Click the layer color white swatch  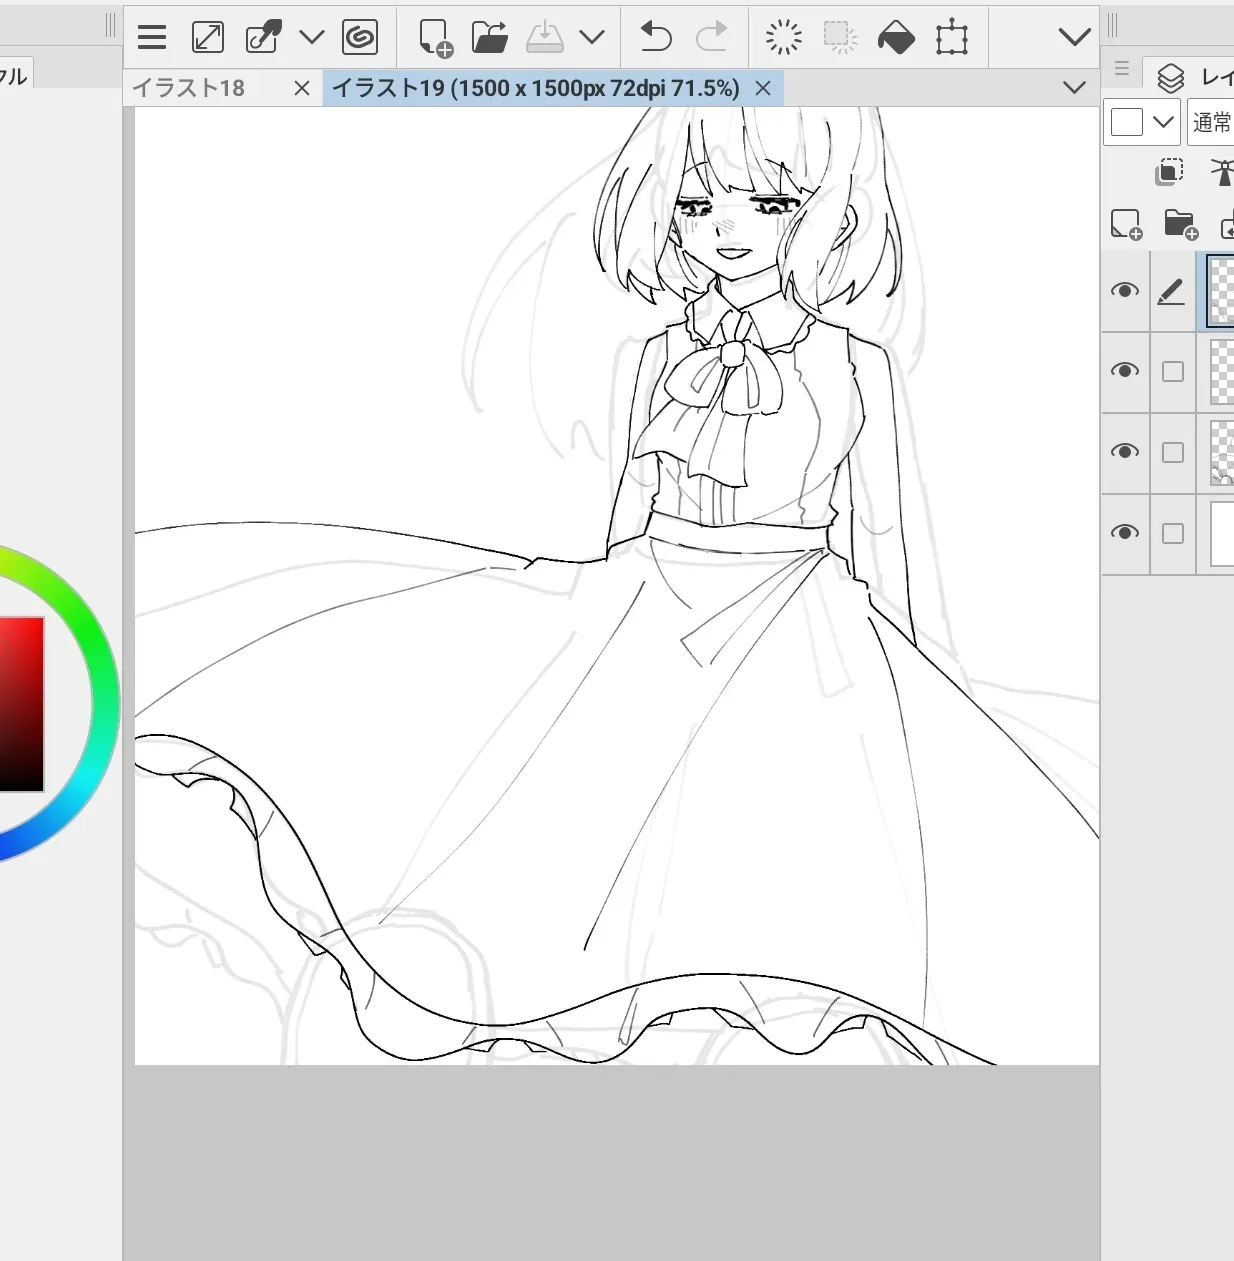(1127, 122)
